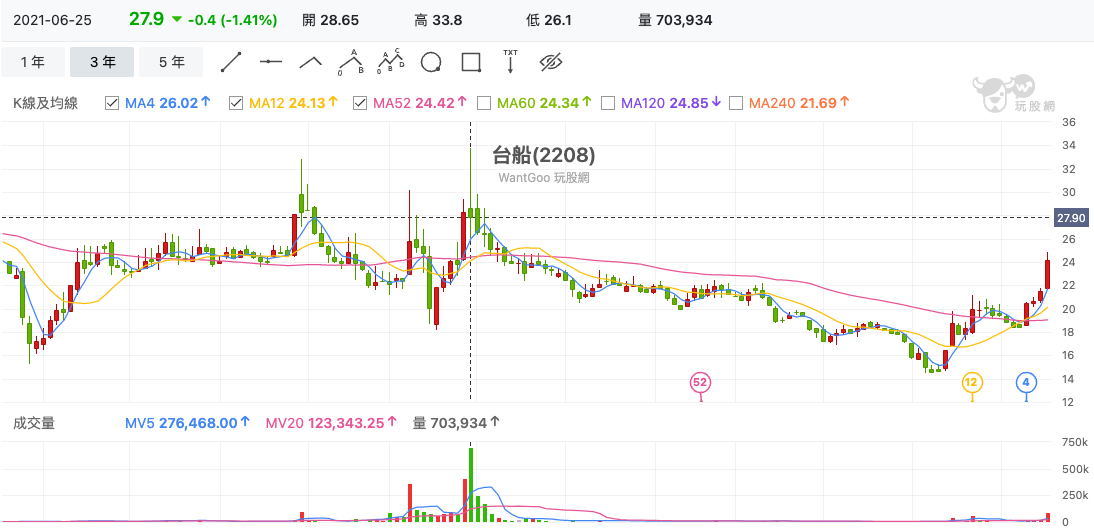Click the 高 33.8 high price

pos(438,20)
